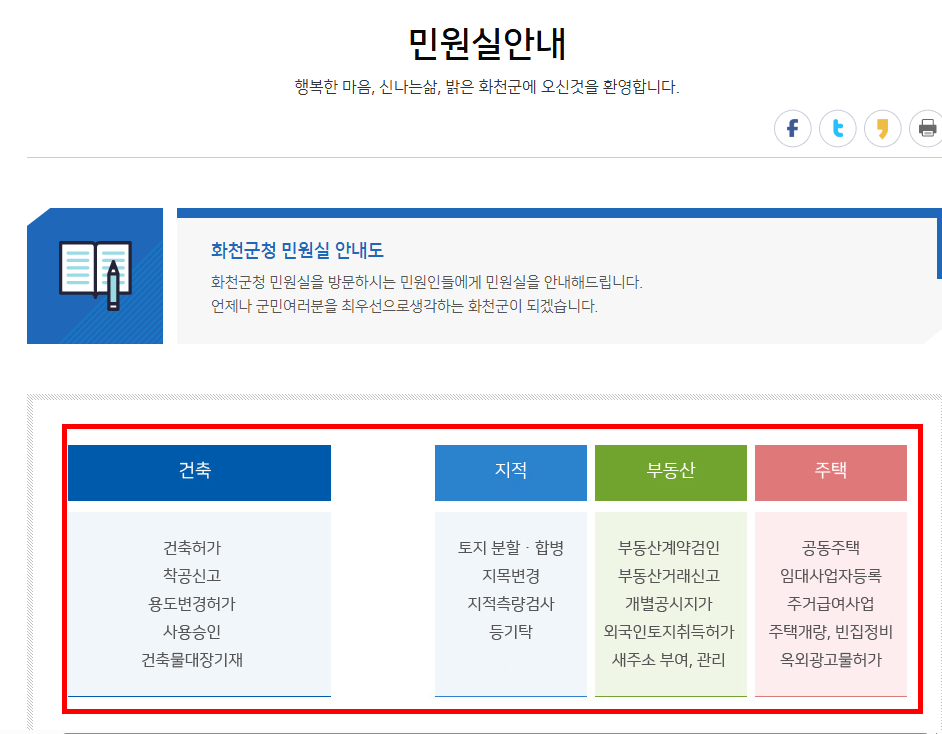
Task: Open 부동산계약서검인 information
Action: (x=671, y=548)
